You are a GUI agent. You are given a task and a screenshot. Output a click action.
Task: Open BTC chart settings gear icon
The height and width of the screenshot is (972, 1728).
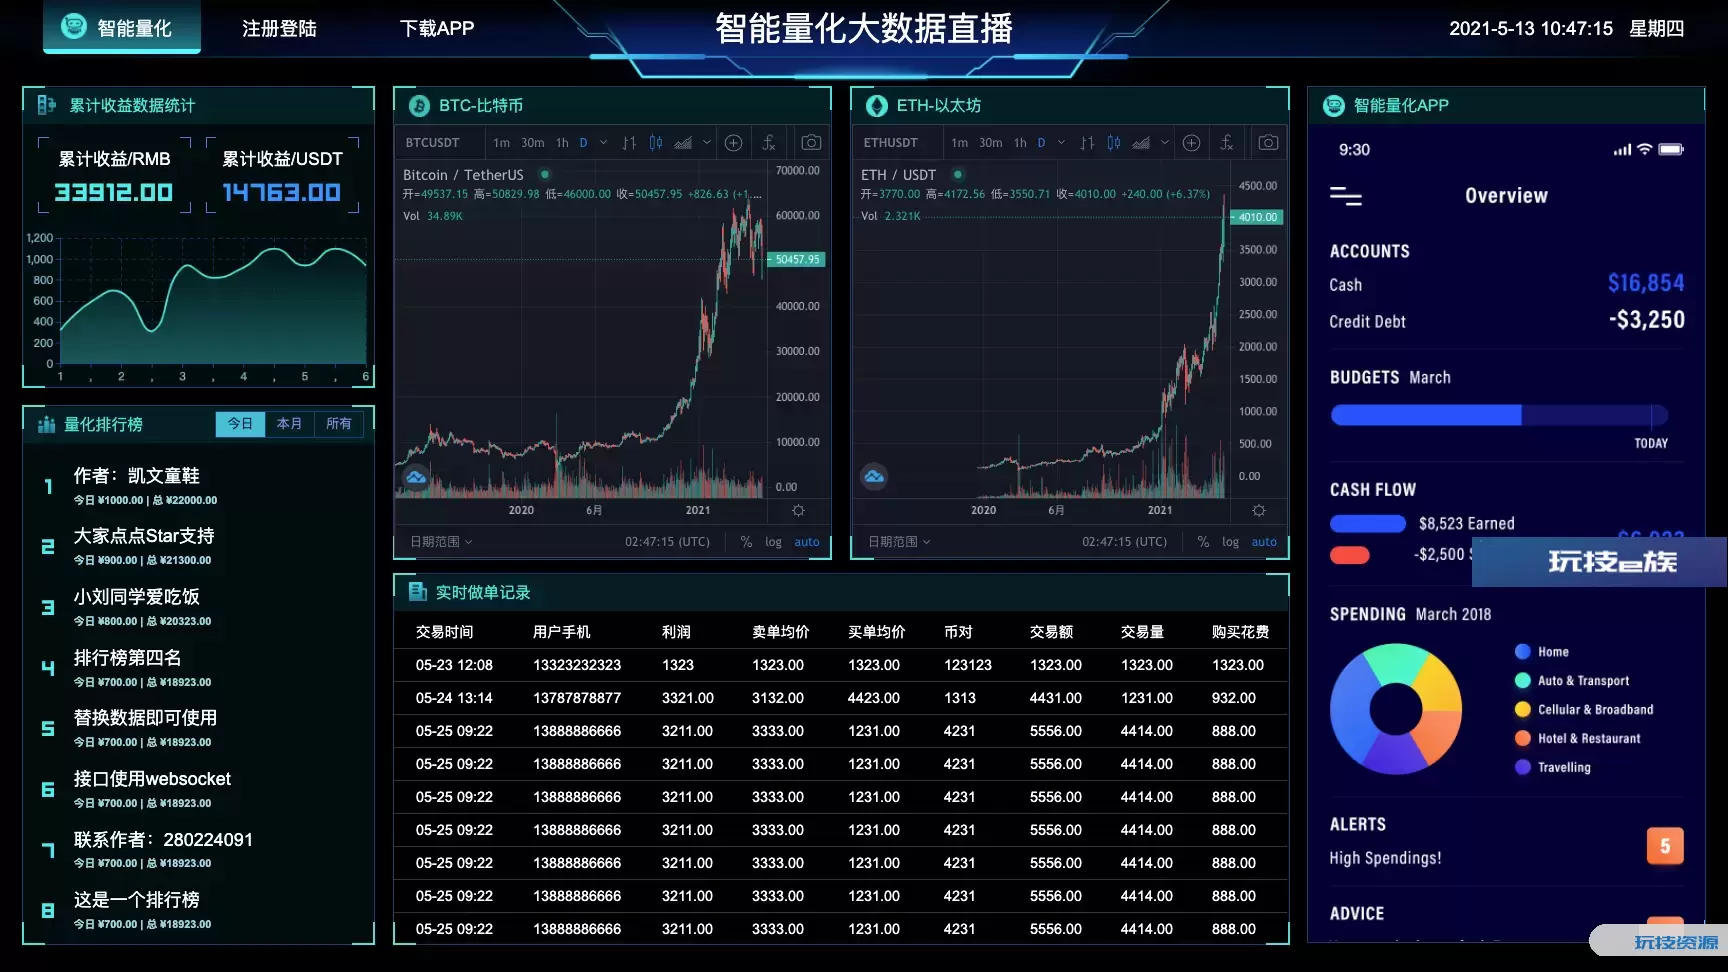(x=798, y=510)
